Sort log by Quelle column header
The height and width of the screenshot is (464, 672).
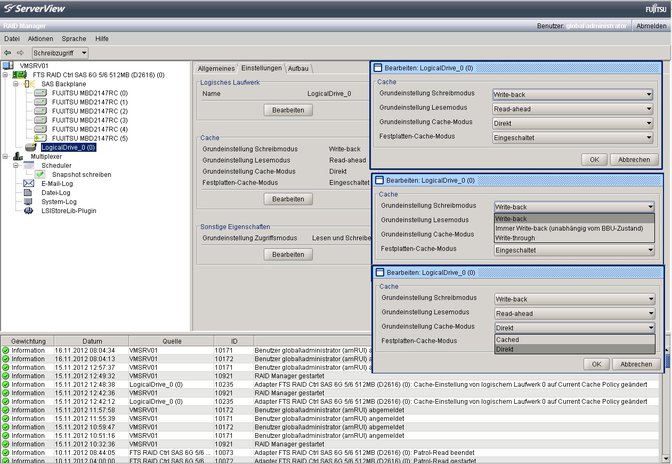click(x=171, y=341)
